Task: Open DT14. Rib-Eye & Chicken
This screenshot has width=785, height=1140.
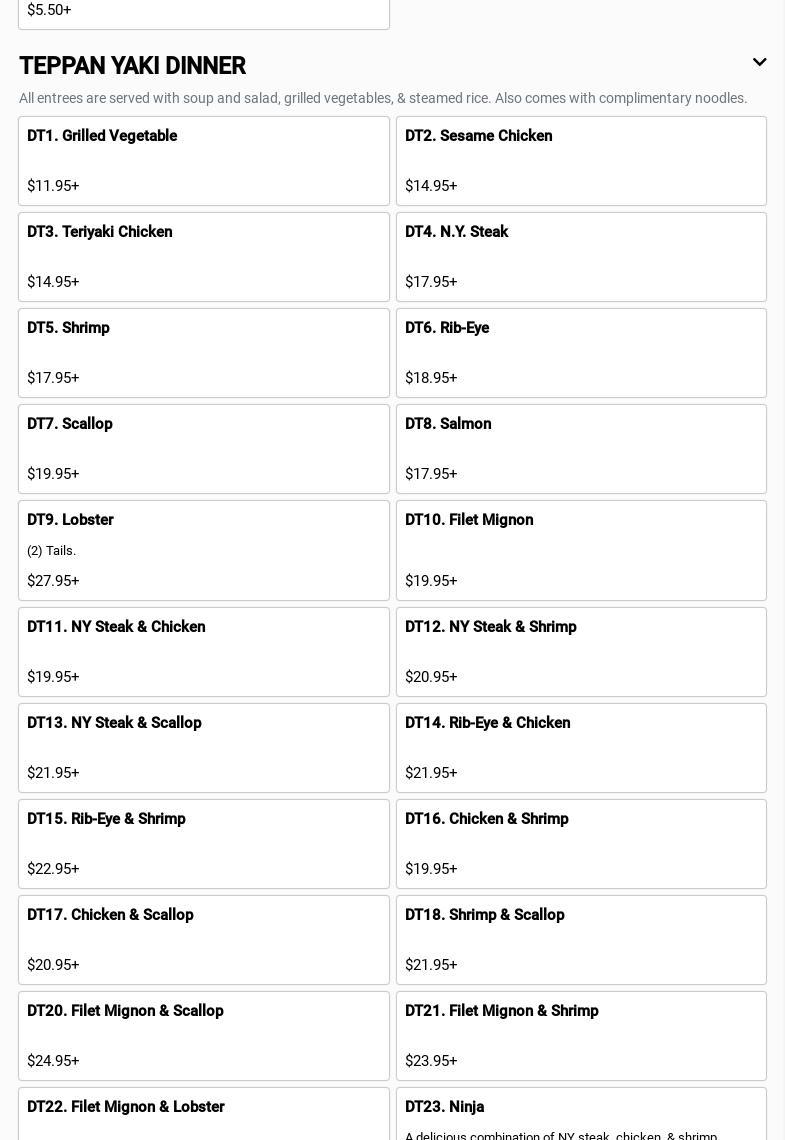Action: (581, 748)
